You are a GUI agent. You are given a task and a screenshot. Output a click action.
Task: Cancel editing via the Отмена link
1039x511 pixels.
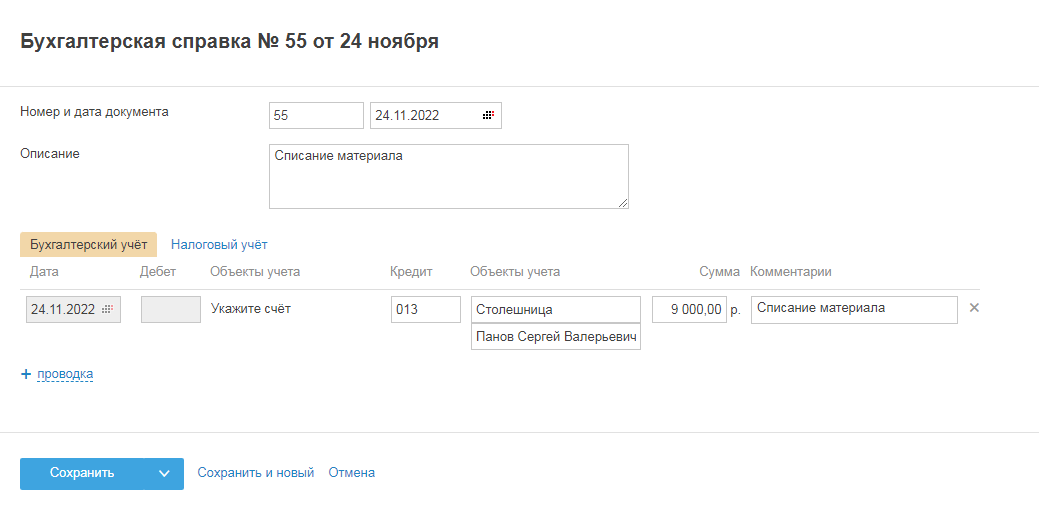(352, 473)
